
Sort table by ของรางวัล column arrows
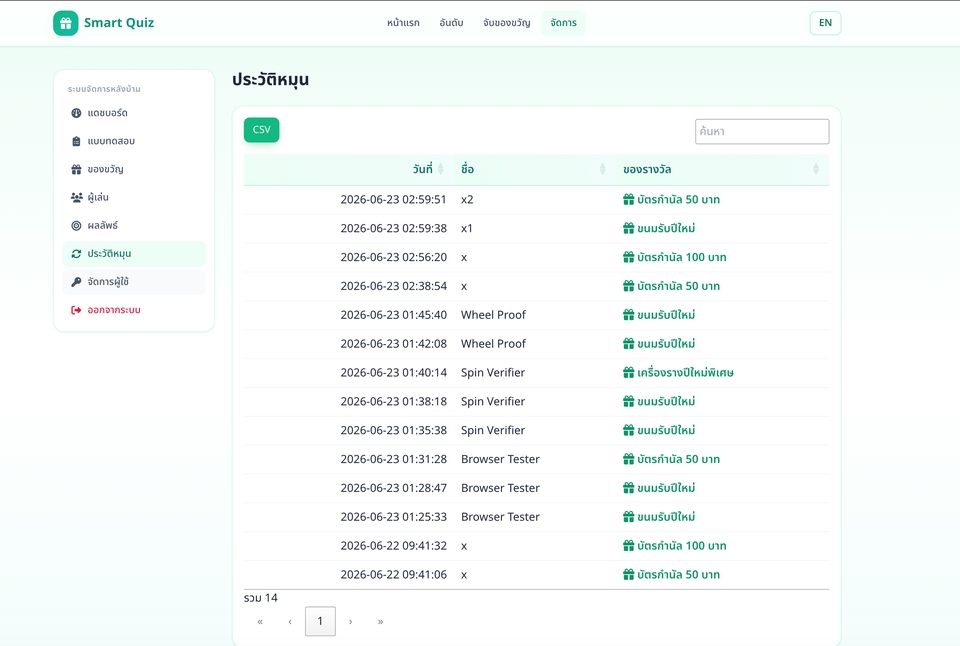pos(816,169)
